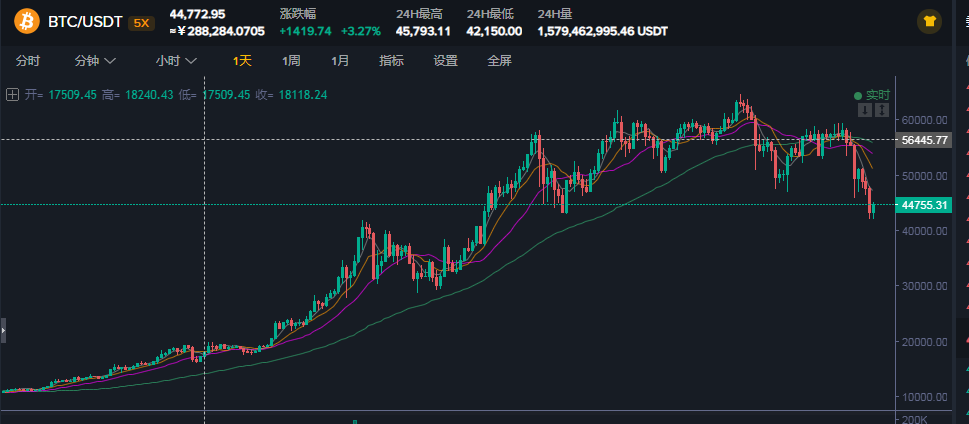Click the 10000.00 price axis label

pos(925,397)
